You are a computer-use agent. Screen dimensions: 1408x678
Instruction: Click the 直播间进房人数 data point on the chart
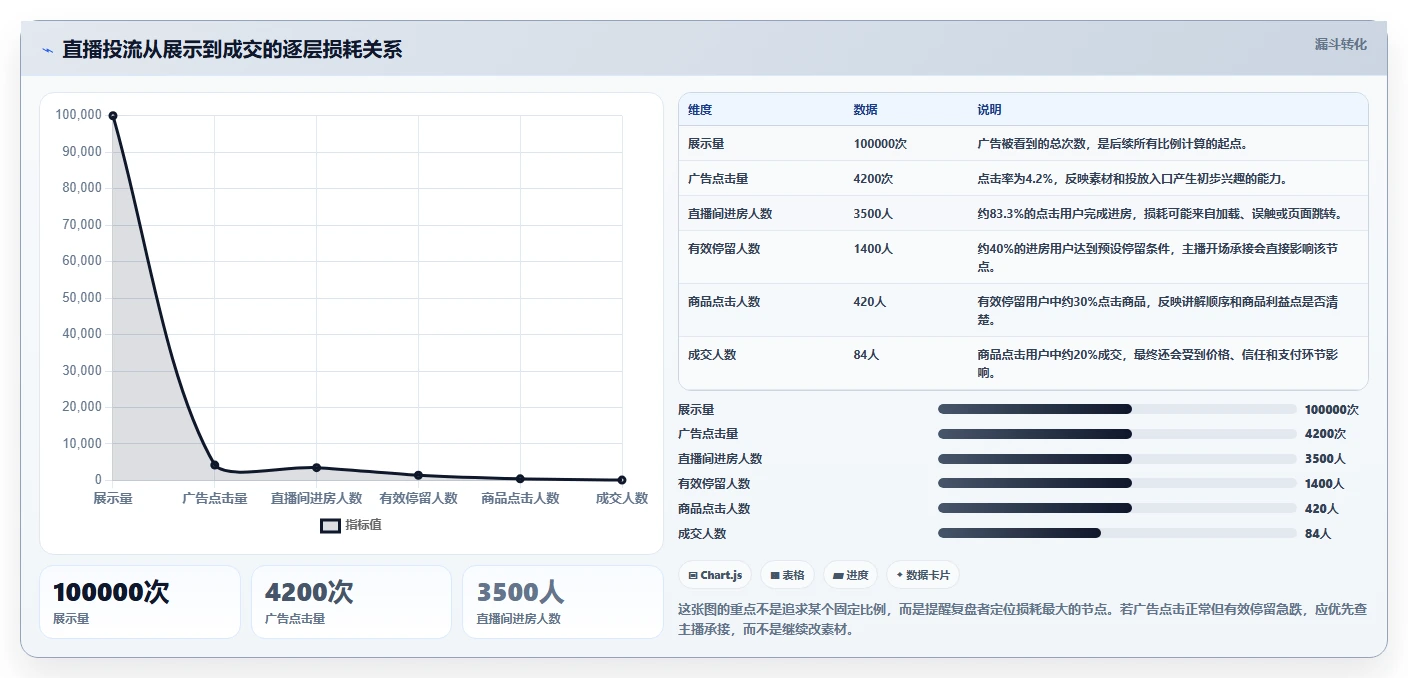[316, 467]
